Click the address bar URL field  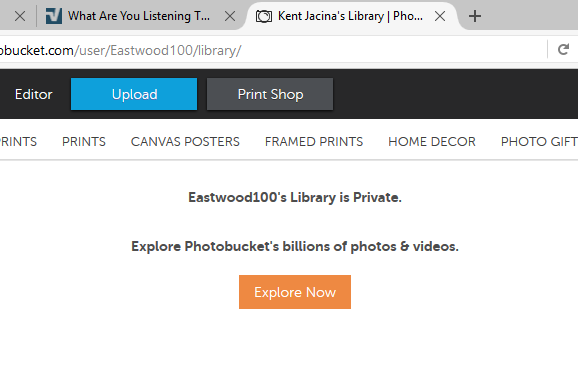(x=271, y=50)
